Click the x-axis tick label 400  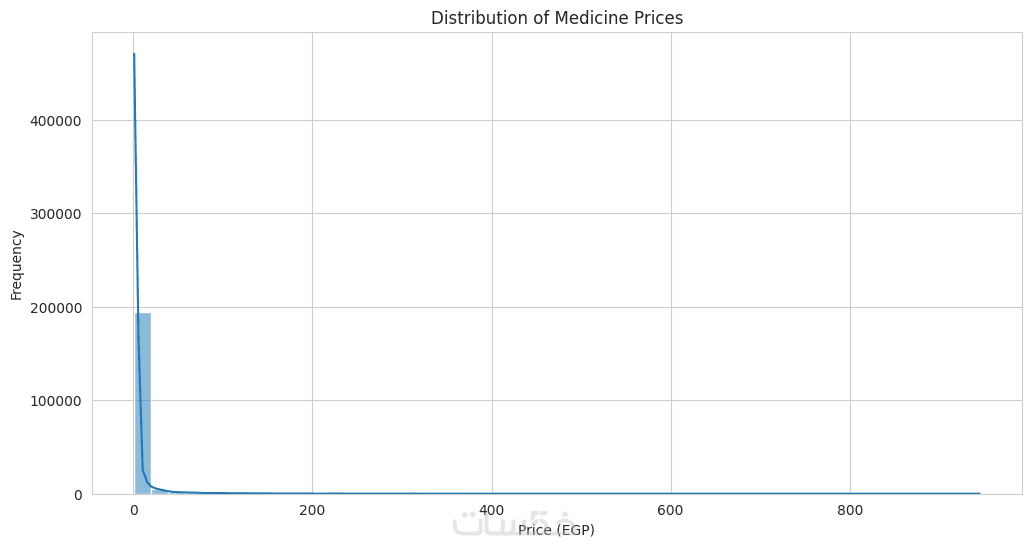491,510
